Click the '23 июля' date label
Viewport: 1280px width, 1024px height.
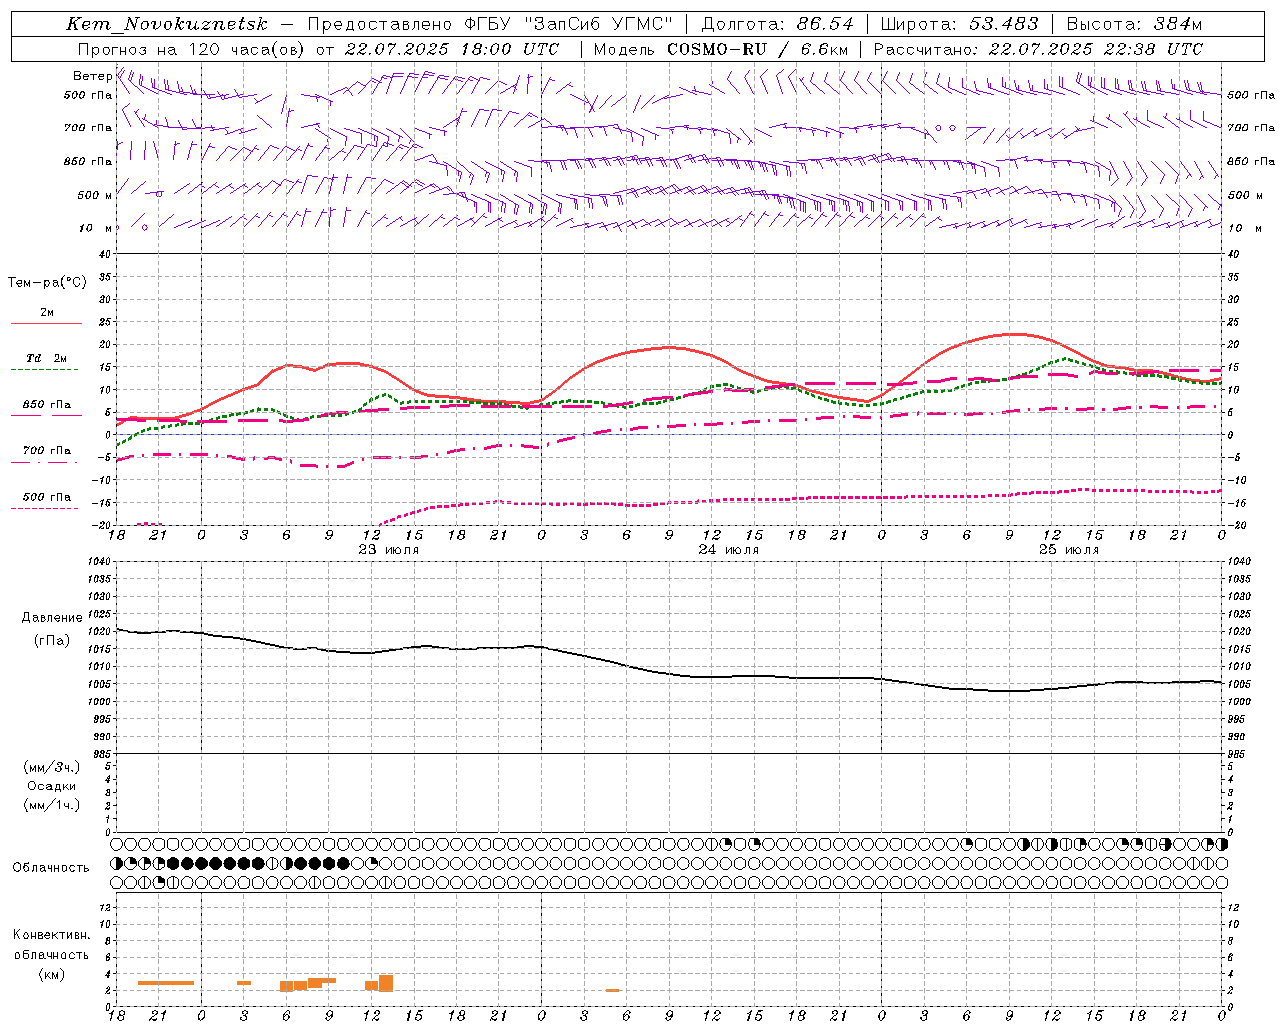pyautogui.click(x=389, y=550)
